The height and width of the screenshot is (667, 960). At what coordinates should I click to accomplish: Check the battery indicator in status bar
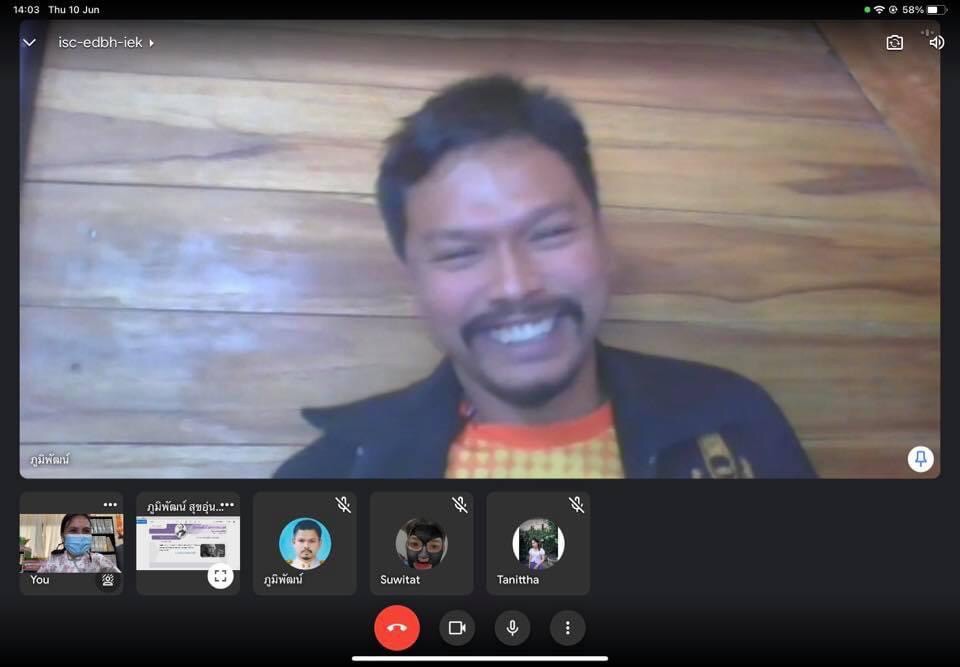tap(935, 9)
